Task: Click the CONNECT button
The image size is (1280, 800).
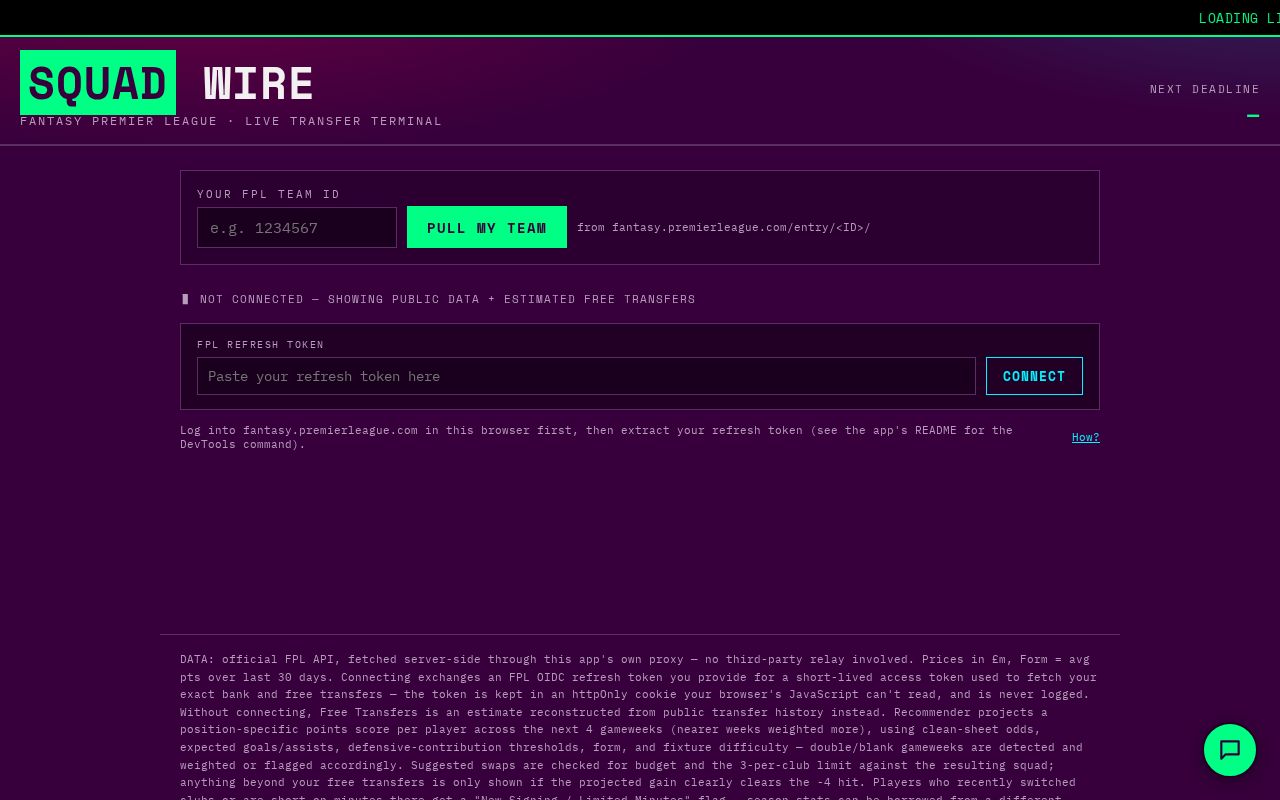Action: point(1034,376)
